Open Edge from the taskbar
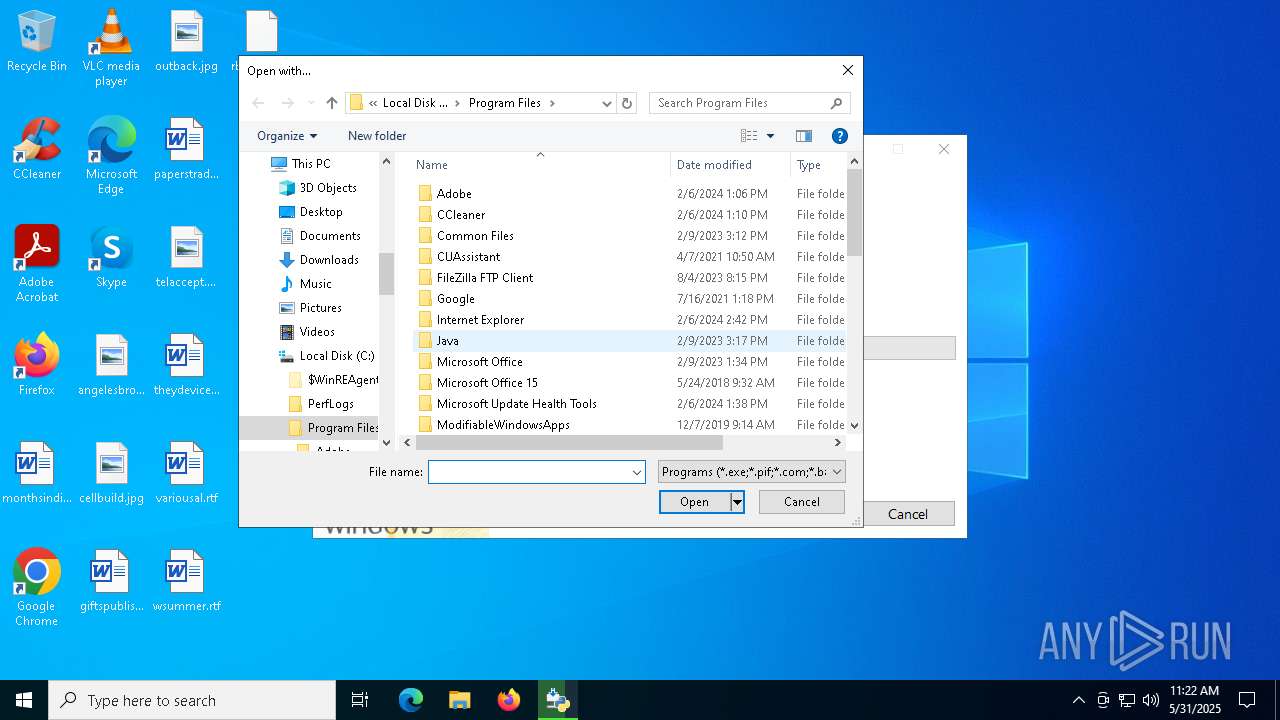1280x720 pixels. (410, 700)
